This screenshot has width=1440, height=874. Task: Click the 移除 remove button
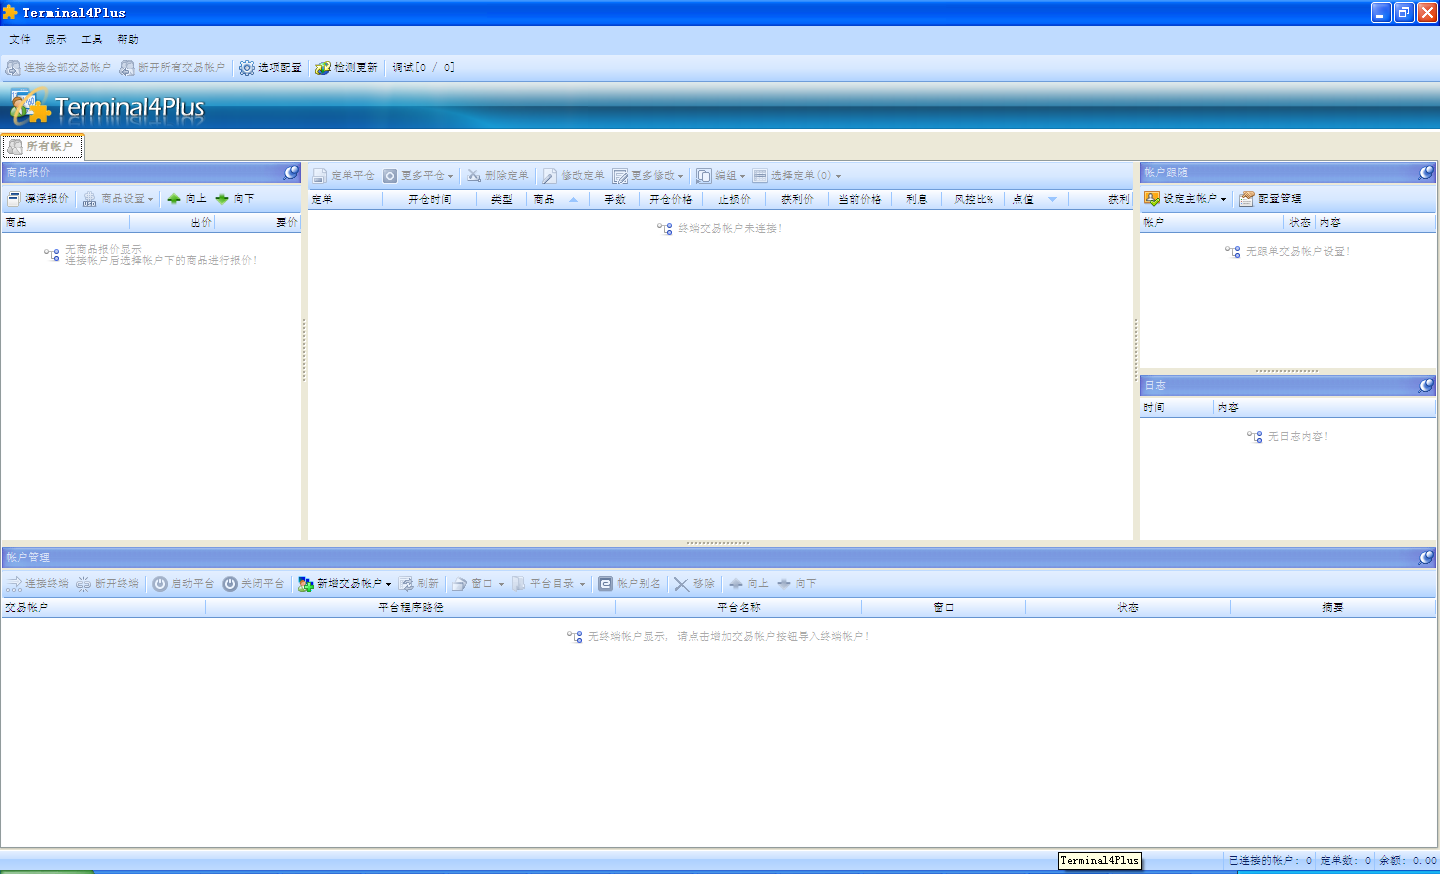coord(695,584)
